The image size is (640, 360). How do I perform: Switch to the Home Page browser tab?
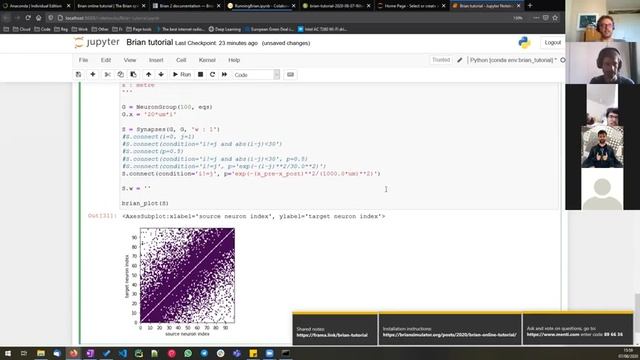(x=411, y=6)
